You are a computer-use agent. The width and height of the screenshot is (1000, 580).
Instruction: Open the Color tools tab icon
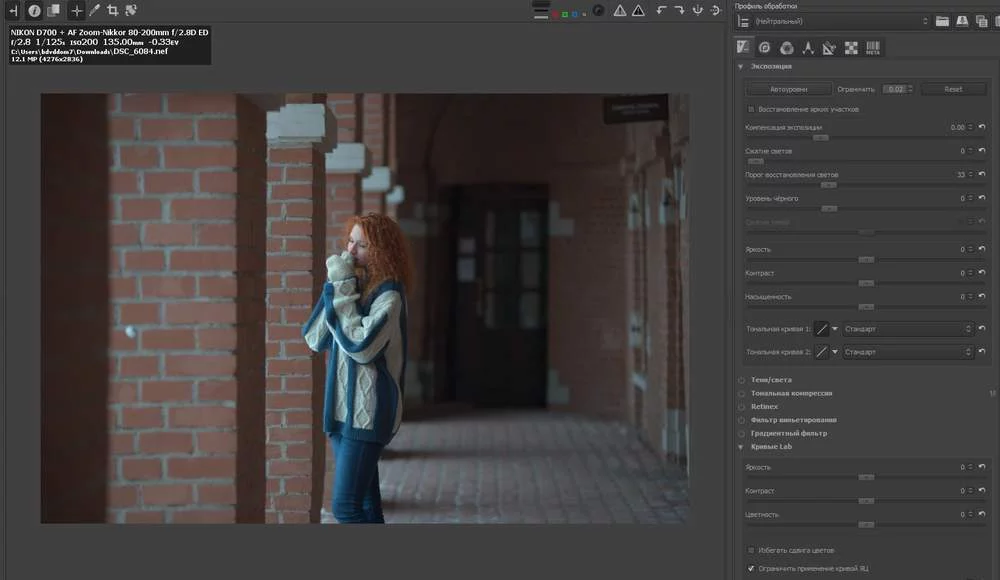pyautogui.click(x=785, y=46)
